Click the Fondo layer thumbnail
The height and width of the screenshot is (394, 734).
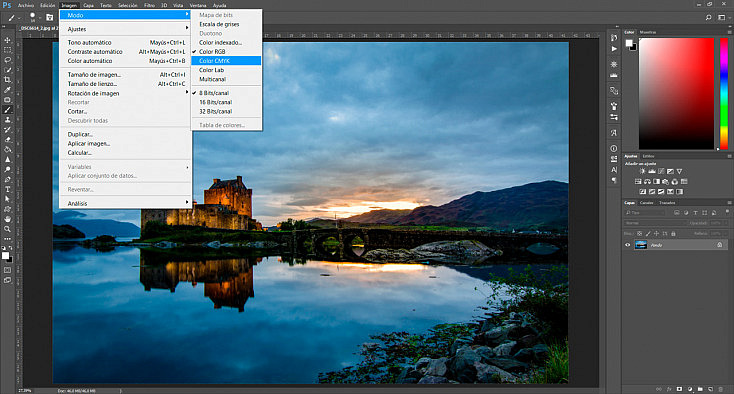(640, 245)
